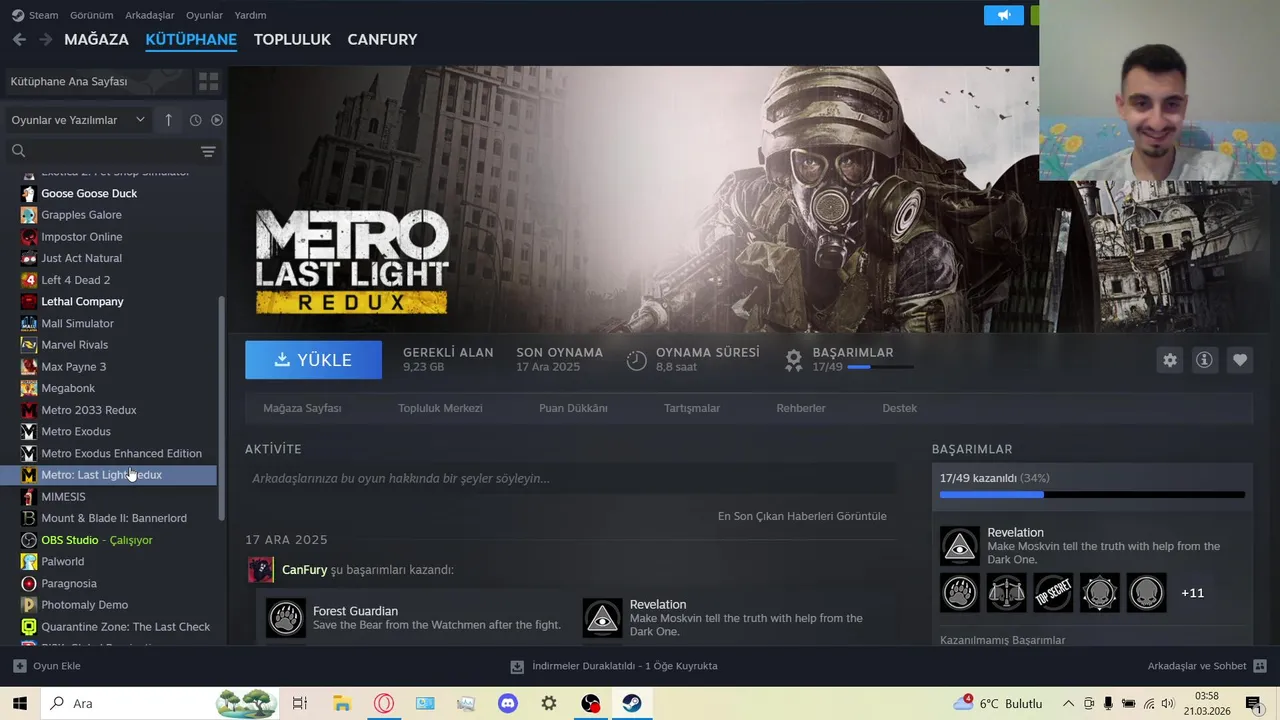Open advanced filter options icon
The width and height of the screenshot is (1280, 720).
tap(208, 151)
